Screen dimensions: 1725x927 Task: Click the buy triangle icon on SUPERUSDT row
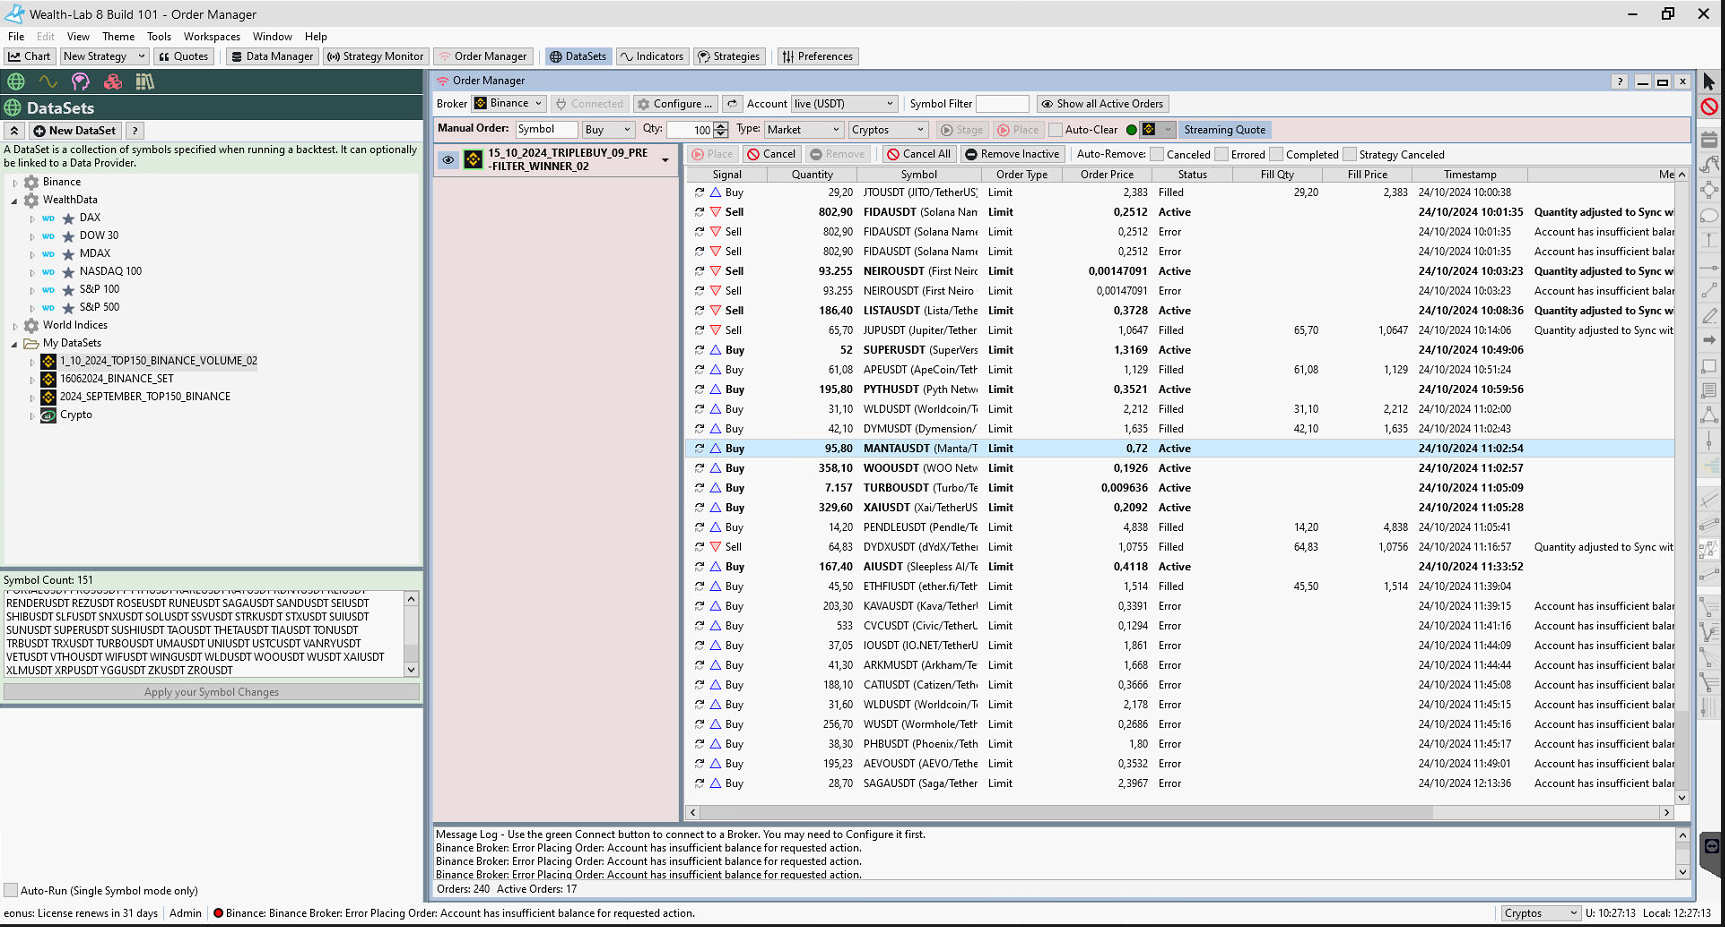click(x=715, y=350)
